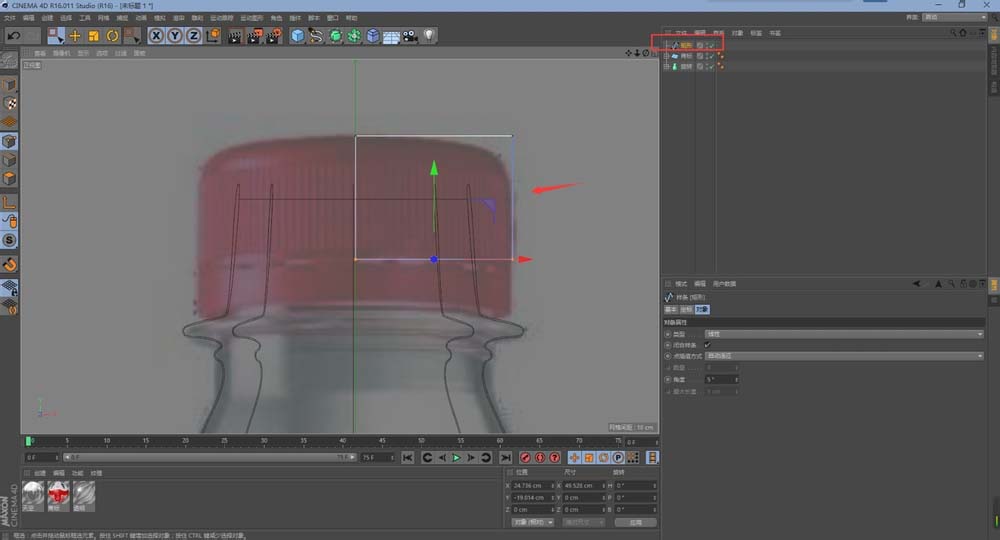This screenshot has height=540, width=1000.
Task: Click Object Manager home icon
Action: pos(963,33)
